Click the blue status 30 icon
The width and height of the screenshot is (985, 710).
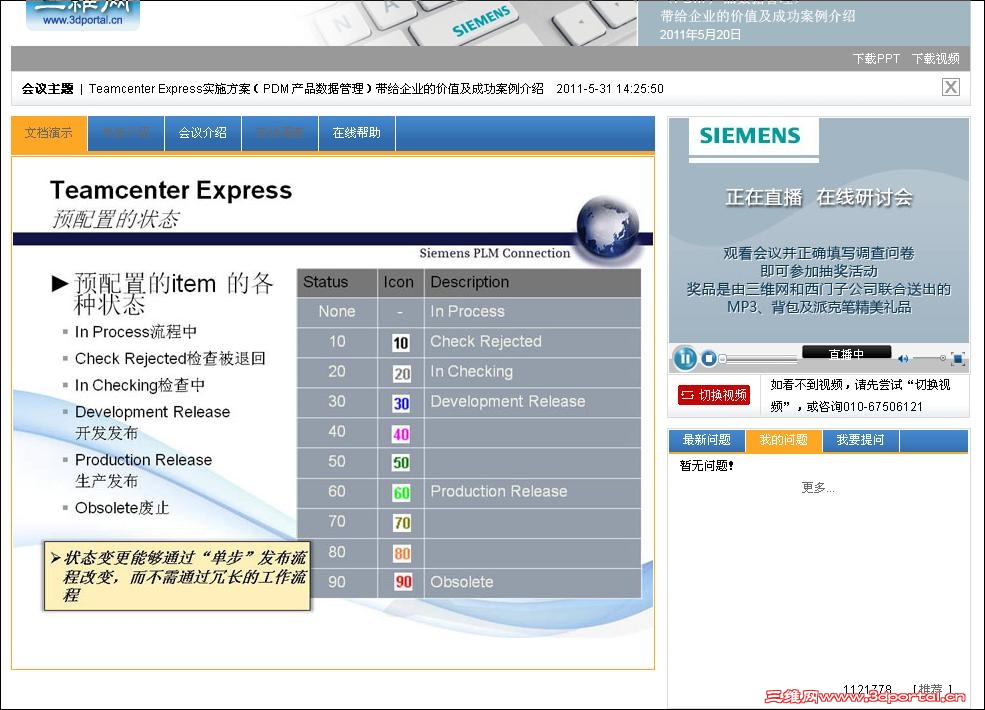(x=401, y=403)
